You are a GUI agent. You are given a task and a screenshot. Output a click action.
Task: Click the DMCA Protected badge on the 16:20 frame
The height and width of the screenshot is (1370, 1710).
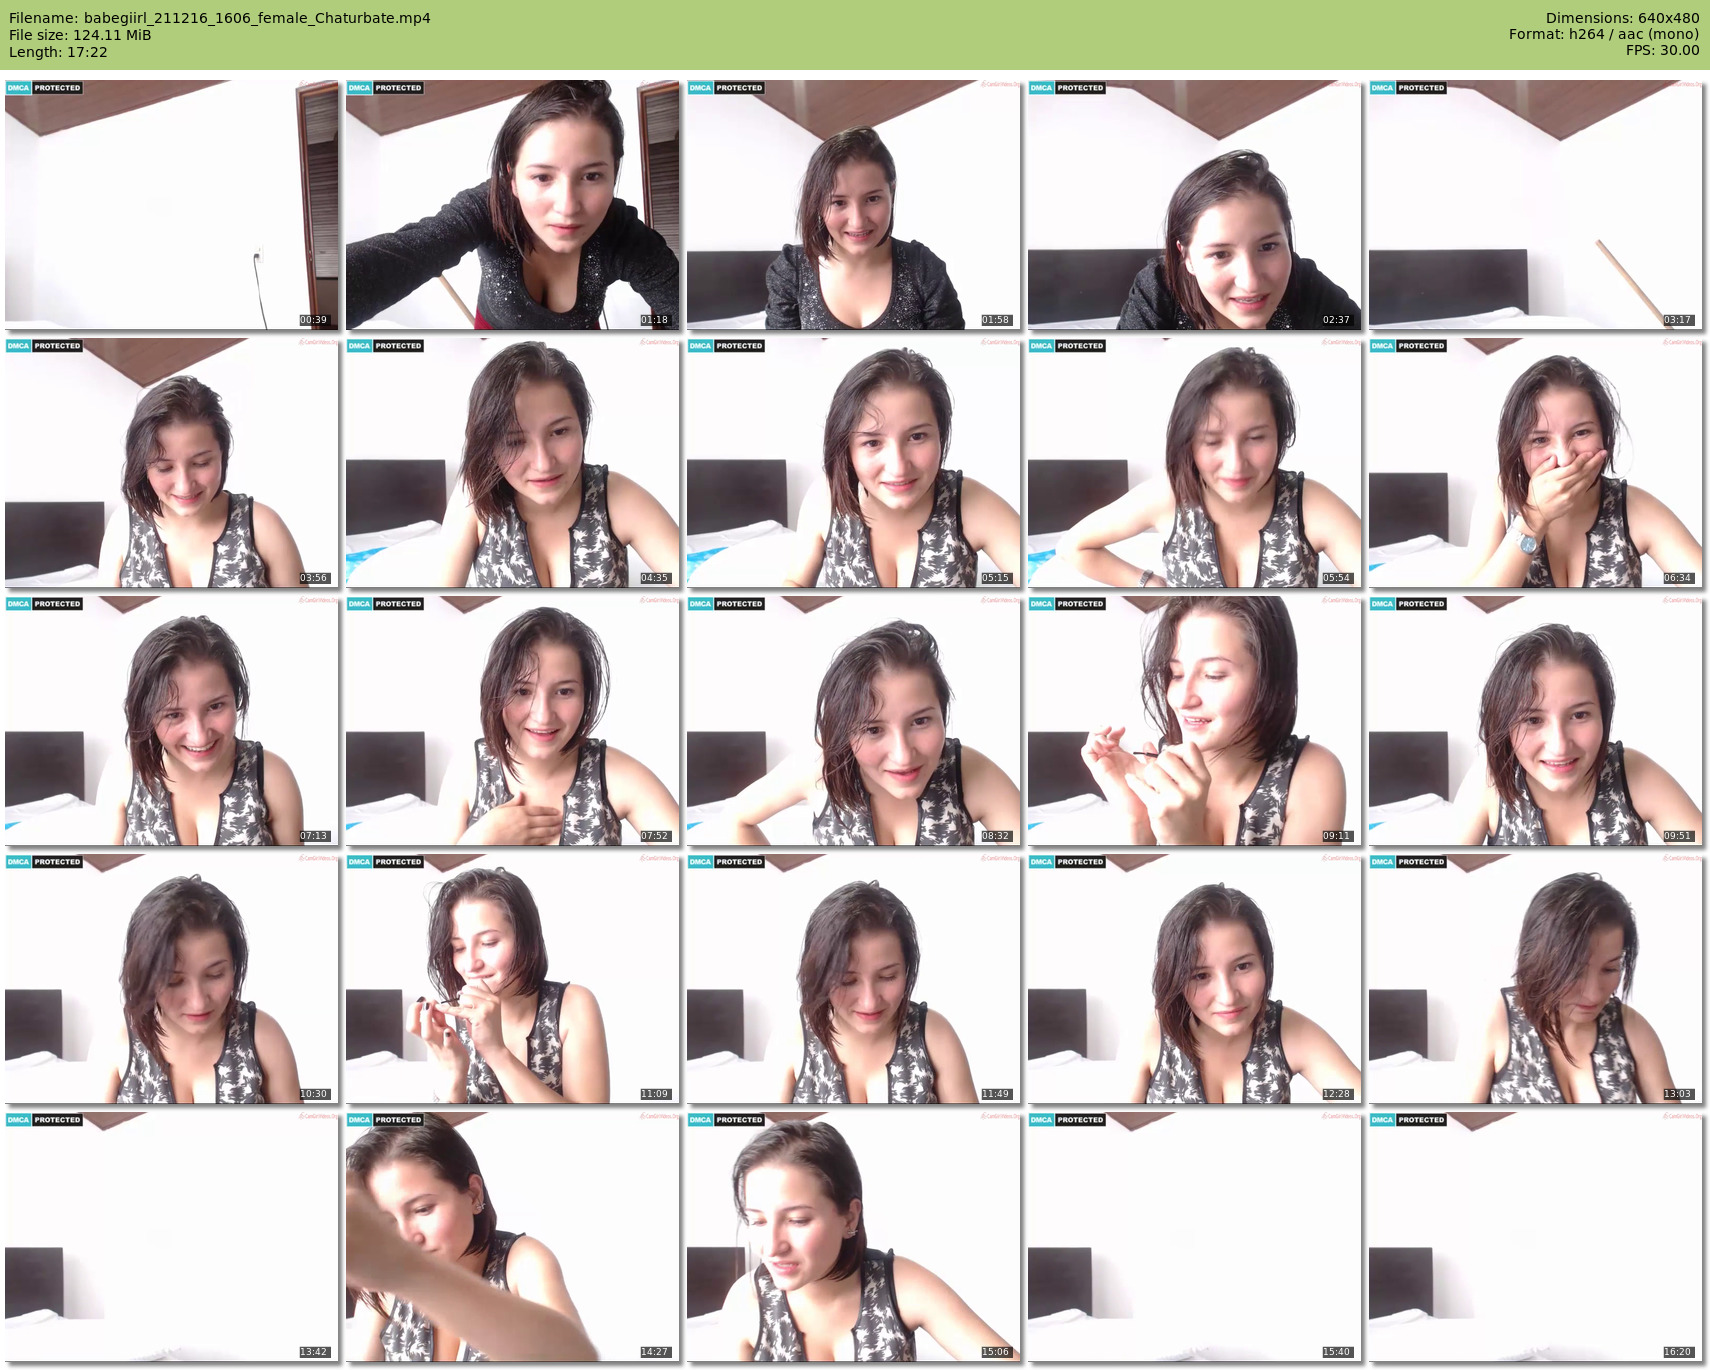pos(1408,1120)
